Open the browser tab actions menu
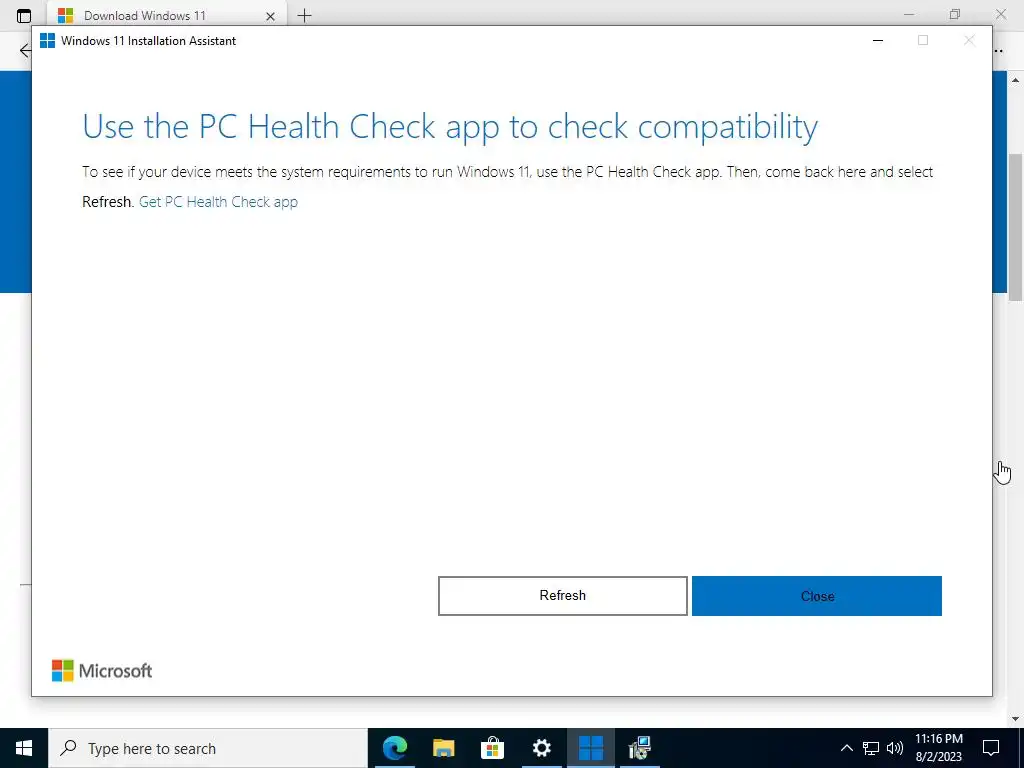1024x768 pixels. (x=24, y=16)
